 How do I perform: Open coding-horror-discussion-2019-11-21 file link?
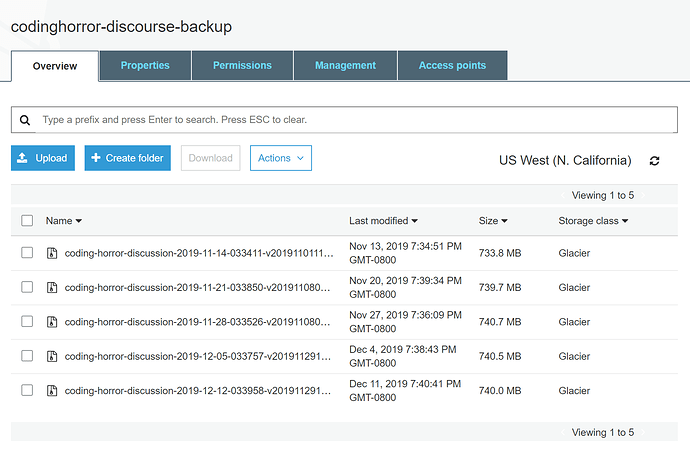pos(197,288)
